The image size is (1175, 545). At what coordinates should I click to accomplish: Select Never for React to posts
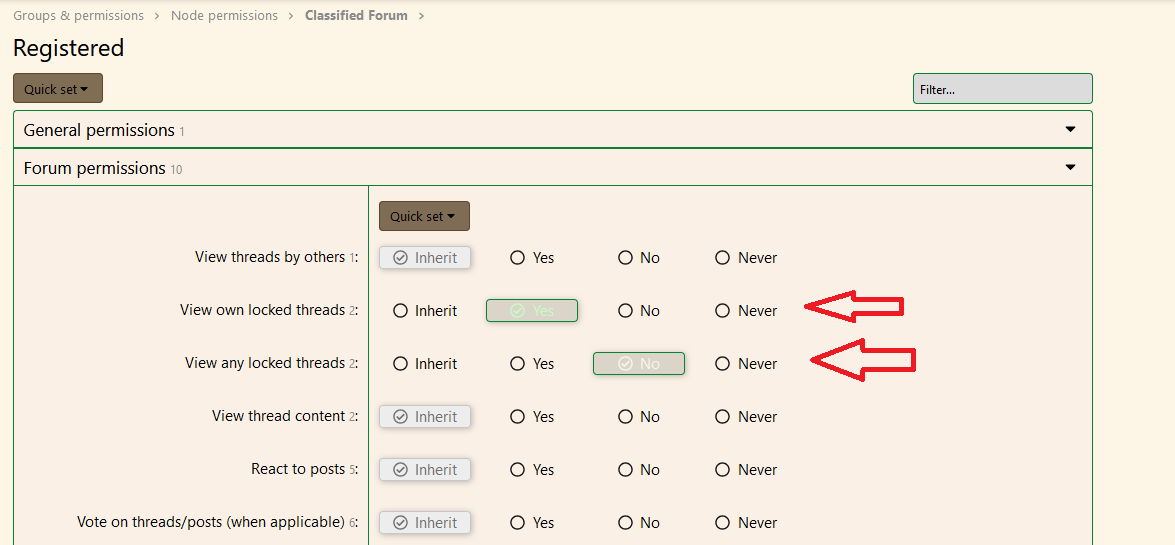[746, 470]
